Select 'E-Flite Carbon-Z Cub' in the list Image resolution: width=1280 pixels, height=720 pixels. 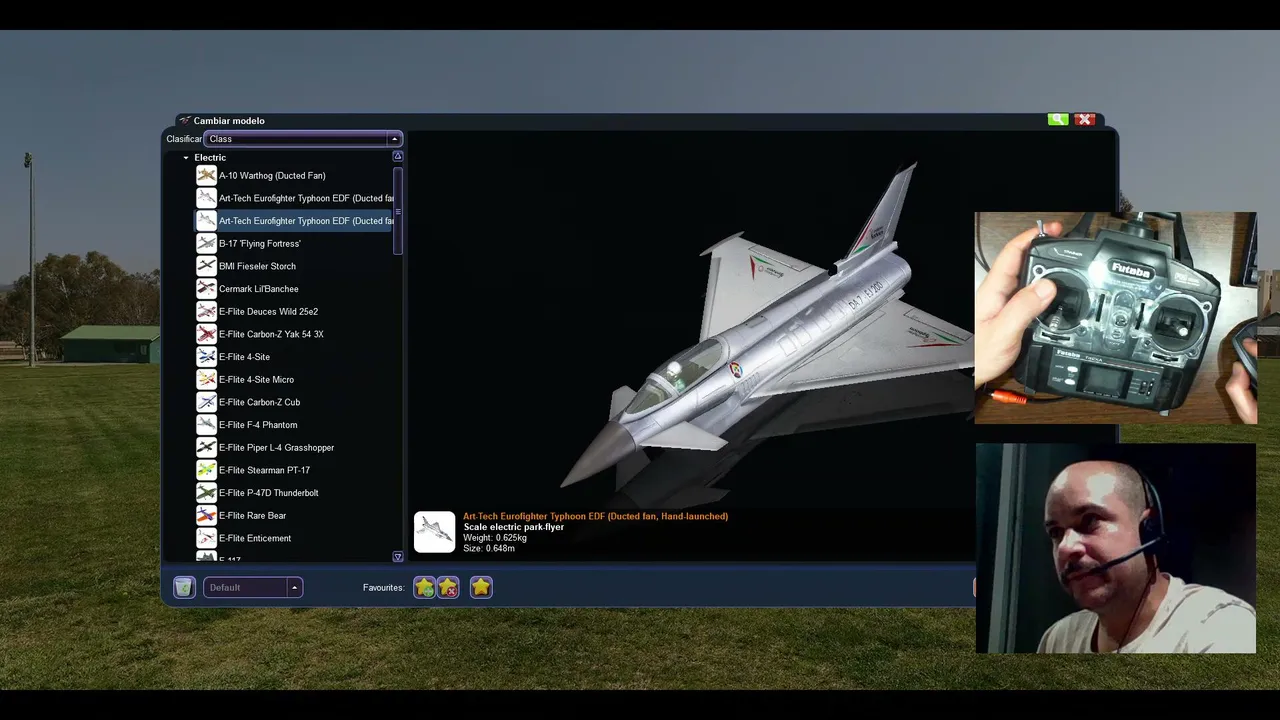tap(259, 402)
